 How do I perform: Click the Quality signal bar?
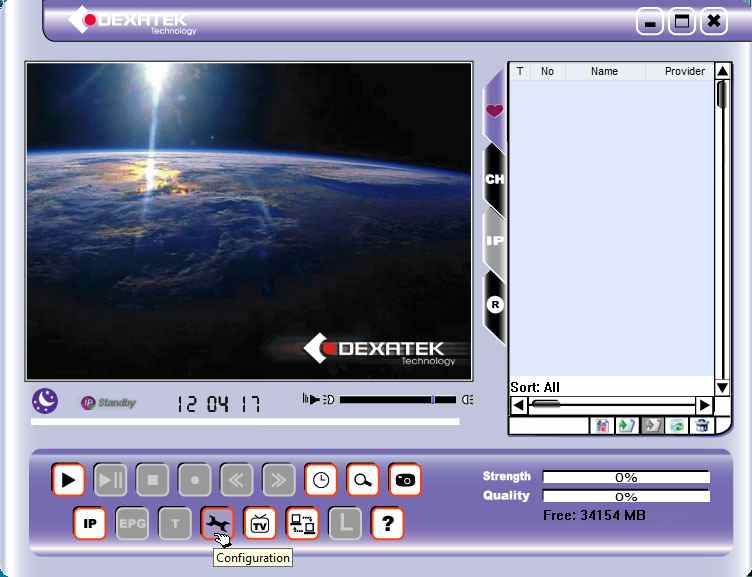click(x=626, y=496)
